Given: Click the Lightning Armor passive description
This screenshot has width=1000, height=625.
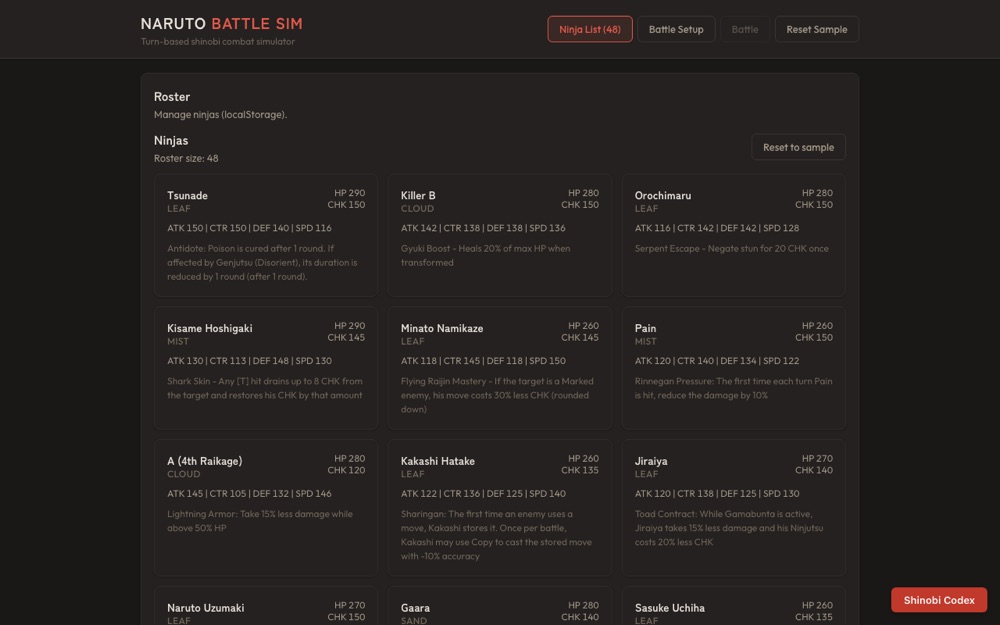Looking at the screenshot, I should (x=260, y=520).
